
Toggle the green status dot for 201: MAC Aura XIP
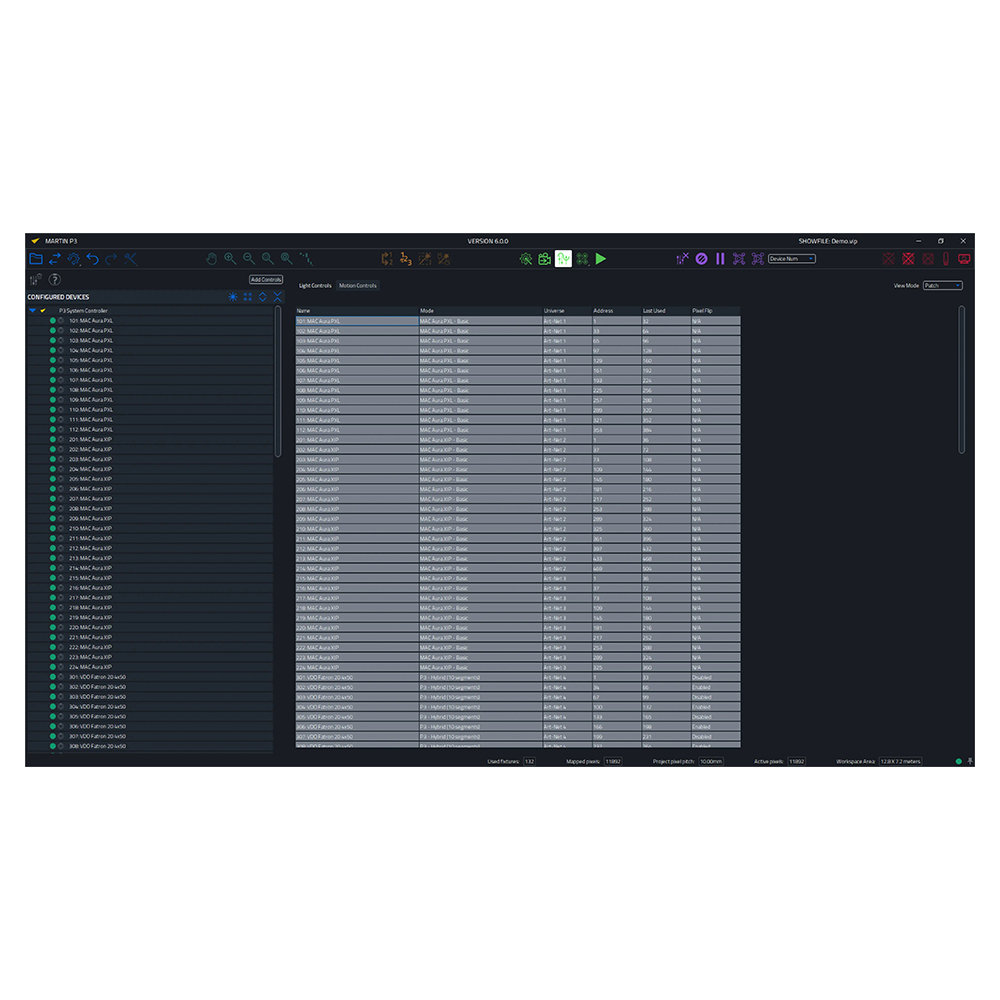[53, 439]
